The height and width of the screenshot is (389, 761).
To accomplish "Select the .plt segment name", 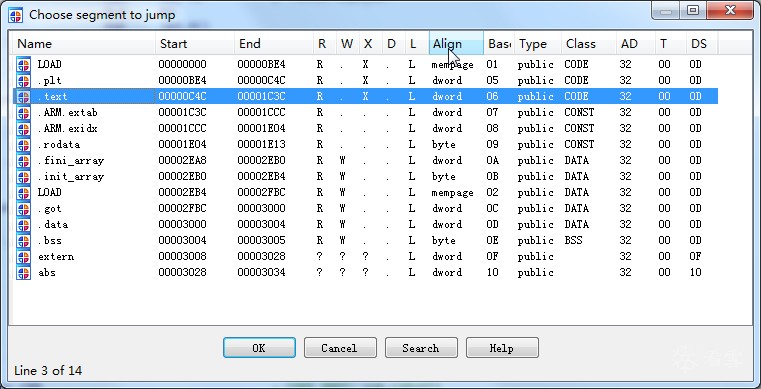I will click(50, 81).
